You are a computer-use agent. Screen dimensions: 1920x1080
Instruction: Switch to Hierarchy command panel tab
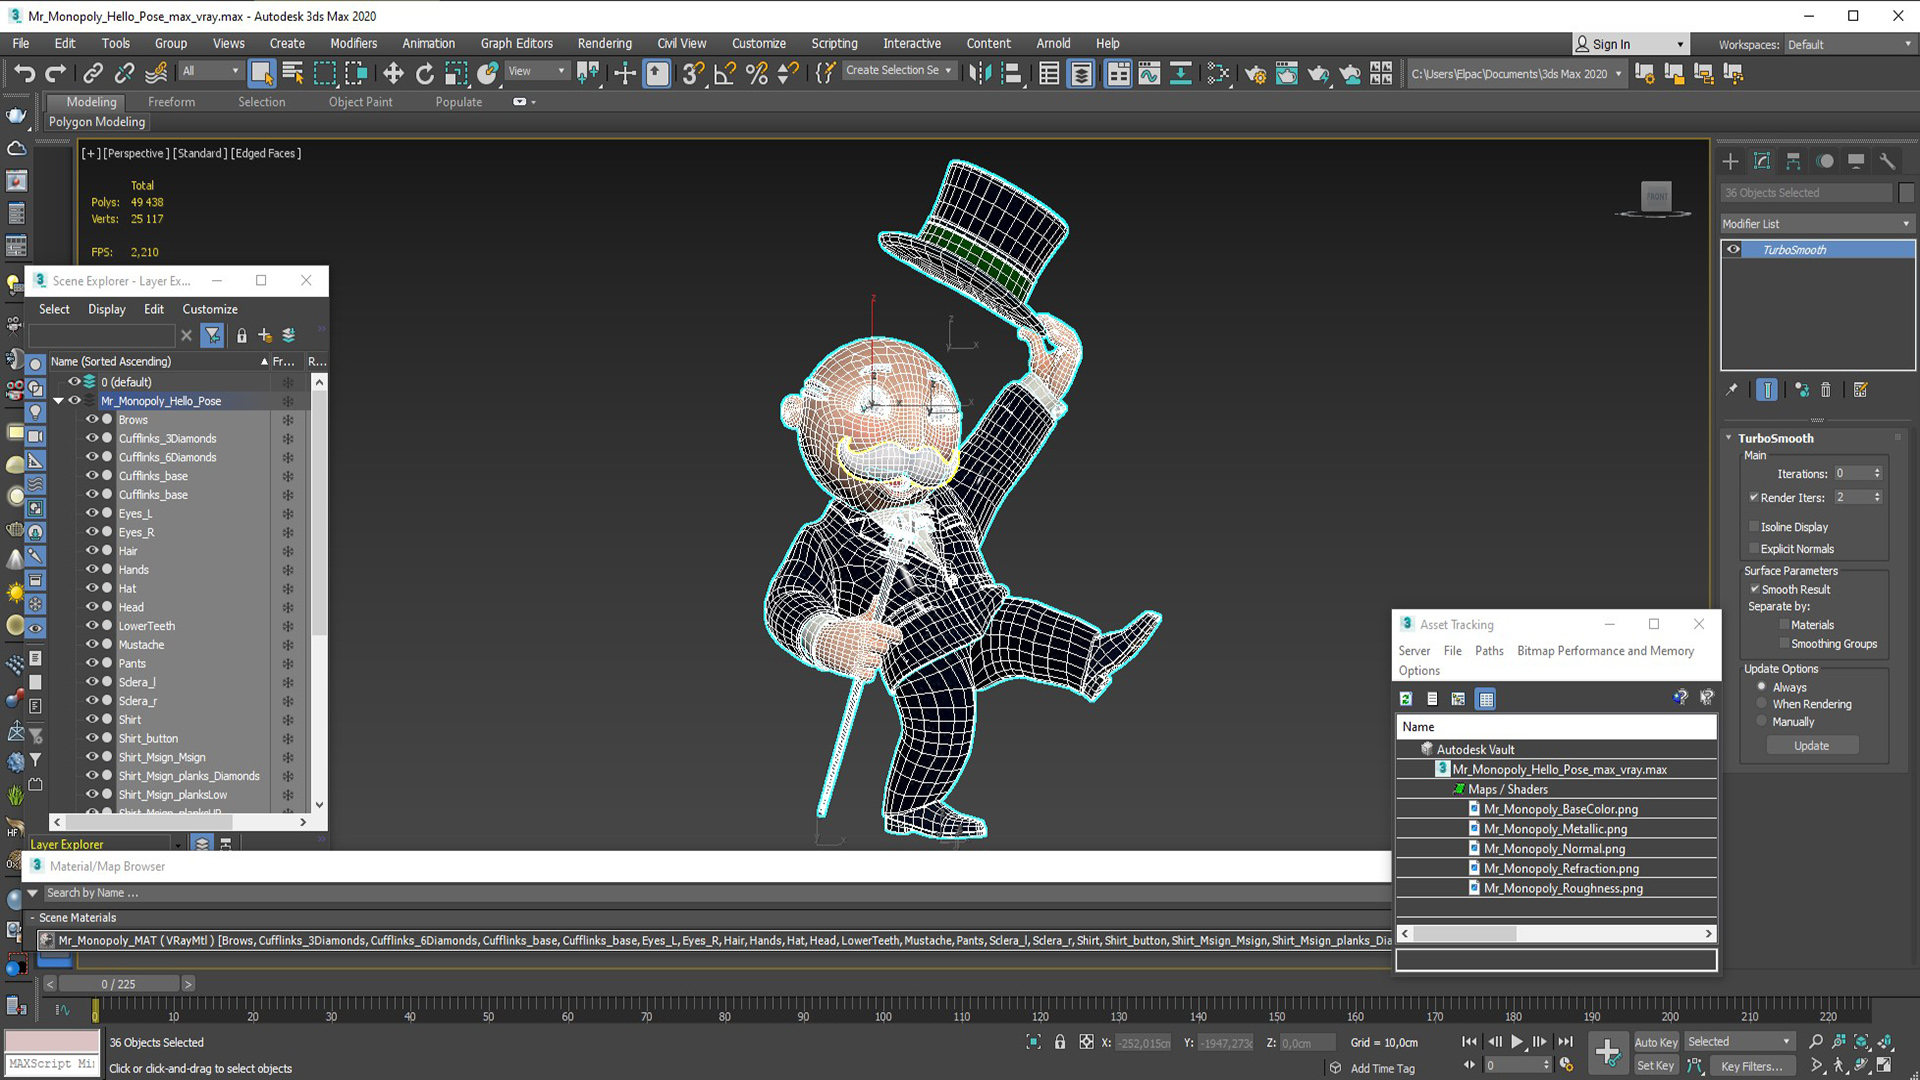[1793, 161]
